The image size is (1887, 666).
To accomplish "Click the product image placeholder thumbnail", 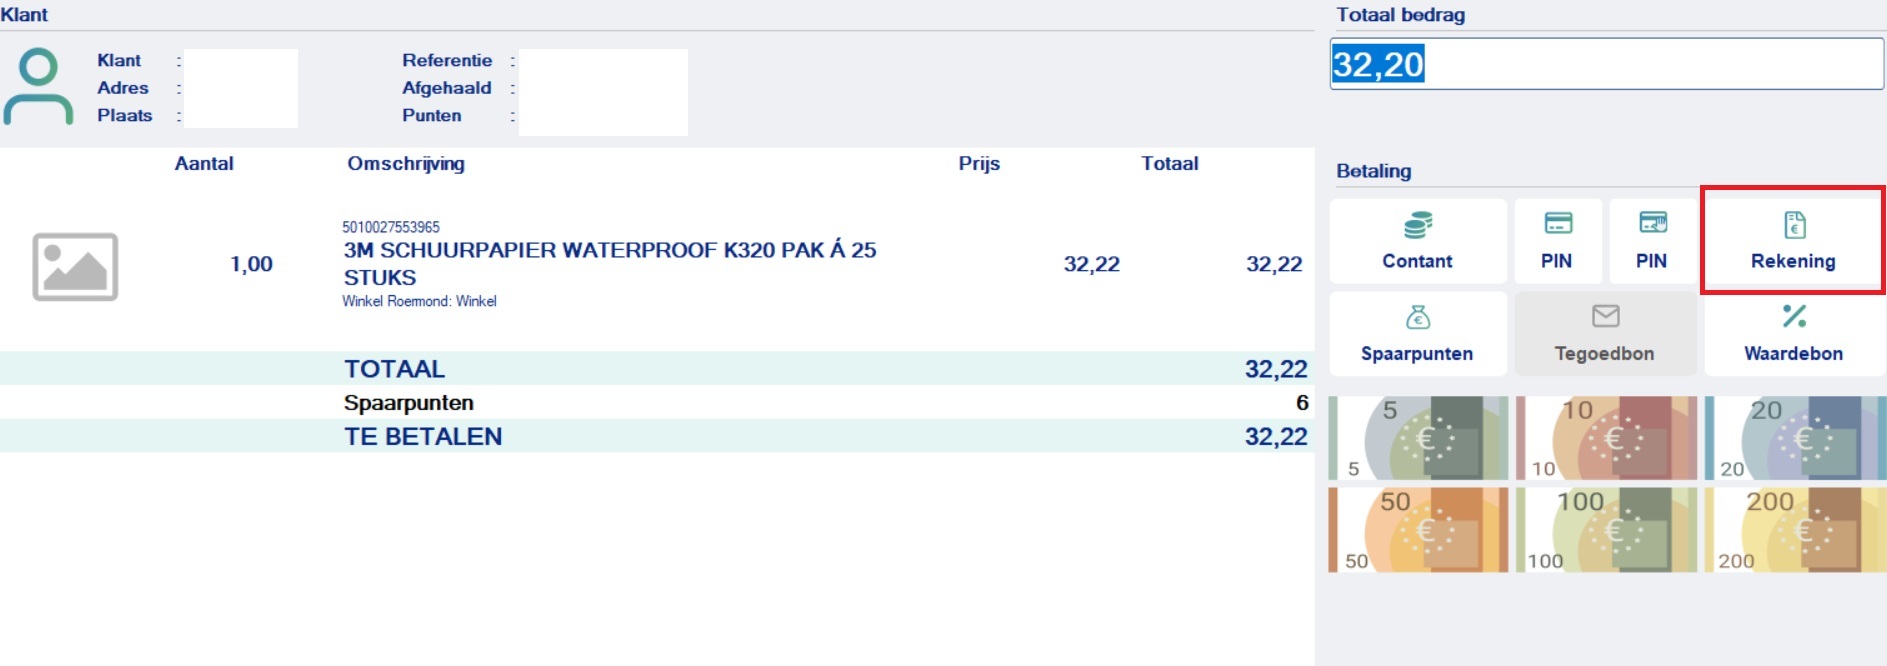I will click(75, 267).
